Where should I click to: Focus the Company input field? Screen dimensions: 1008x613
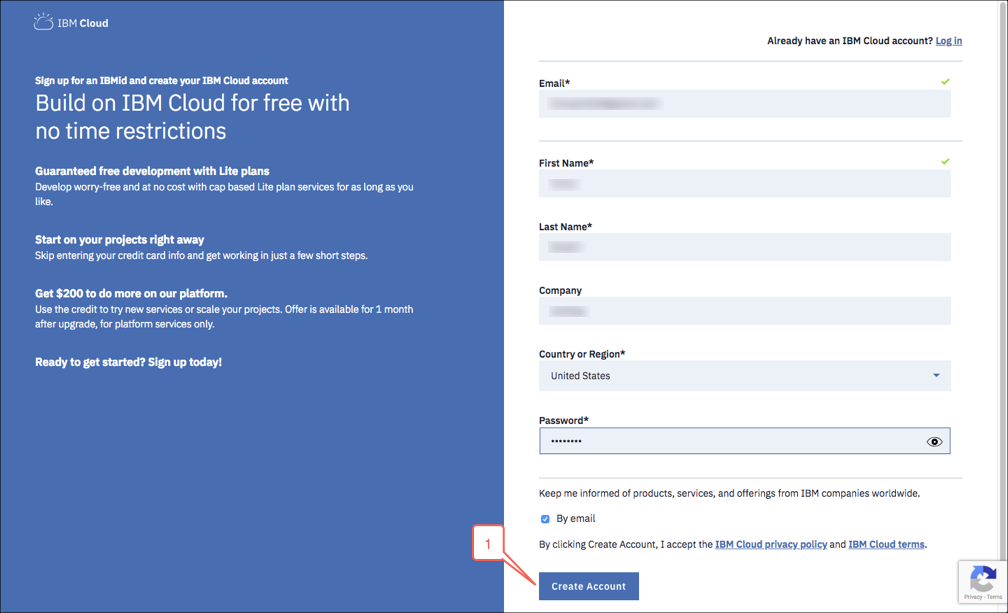pos(744,311)
